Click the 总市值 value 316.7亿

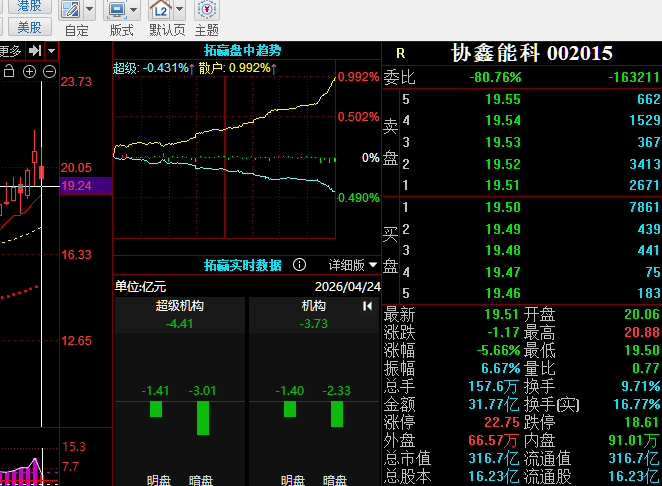point(494,459)
